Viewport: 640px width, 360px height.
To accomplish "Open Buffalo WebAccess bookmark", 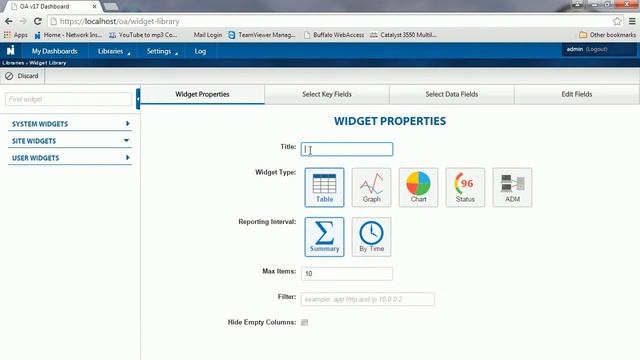I will point(334,35).
